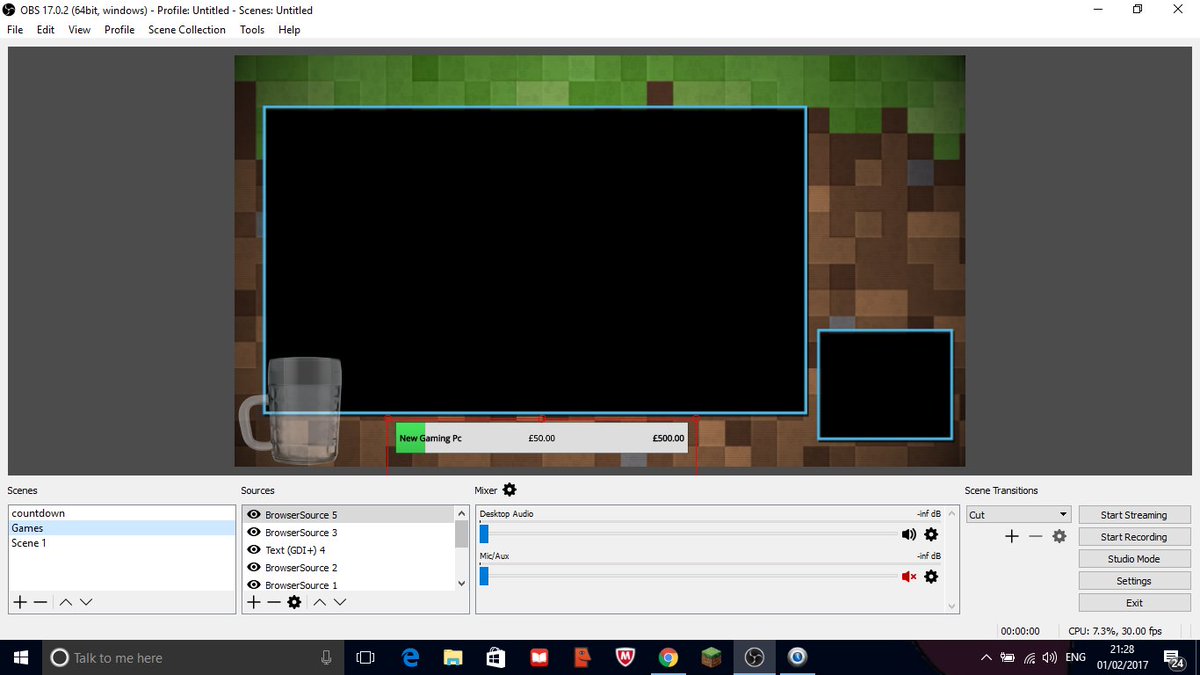Click Start Recording button
Screen dimensions: 1200x675
tap(1134, 537)
